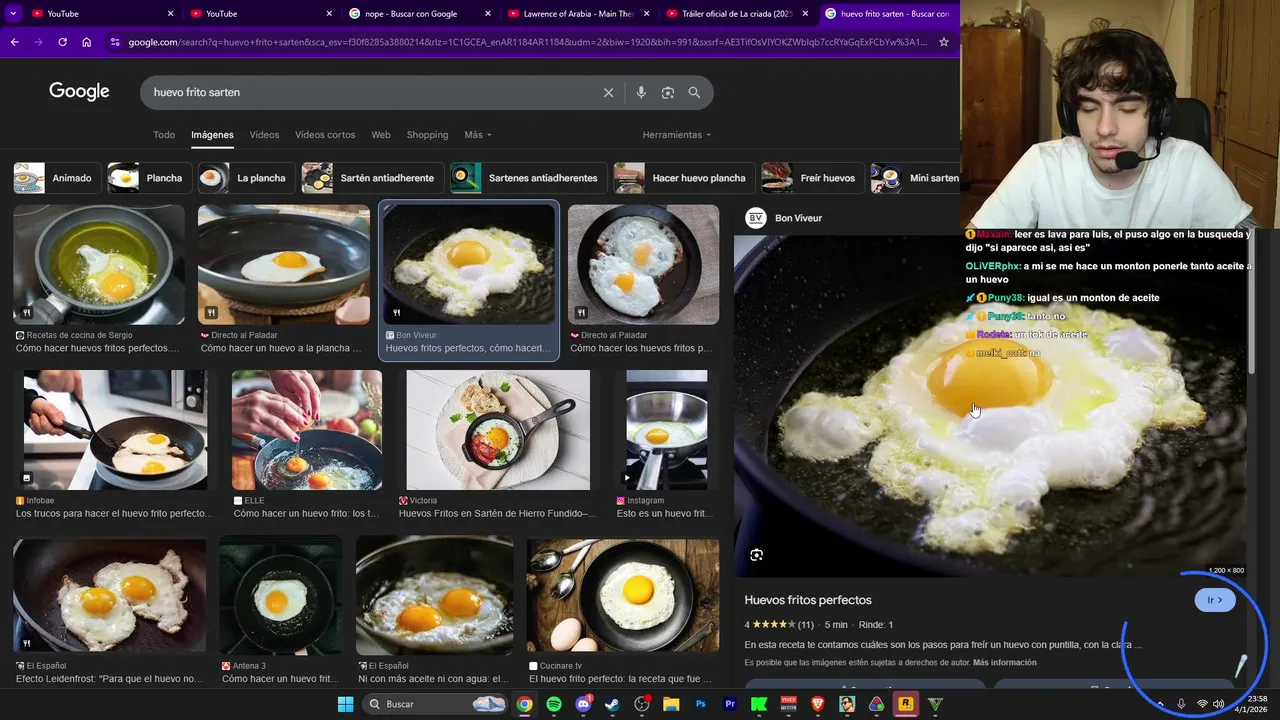Image resolution: width=1280 pixels, height=720 pixels.
Task: Open Antena 3 fried egg image
Action: [280, 596]
